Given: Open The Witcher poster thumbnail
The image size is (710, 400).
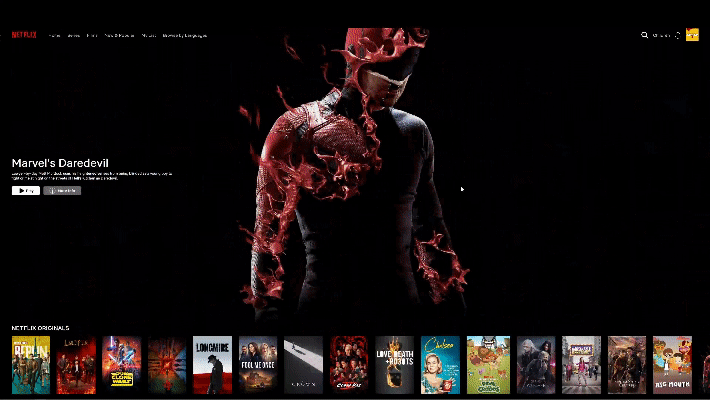Looking at the screenshot, I should pos(536,365).
